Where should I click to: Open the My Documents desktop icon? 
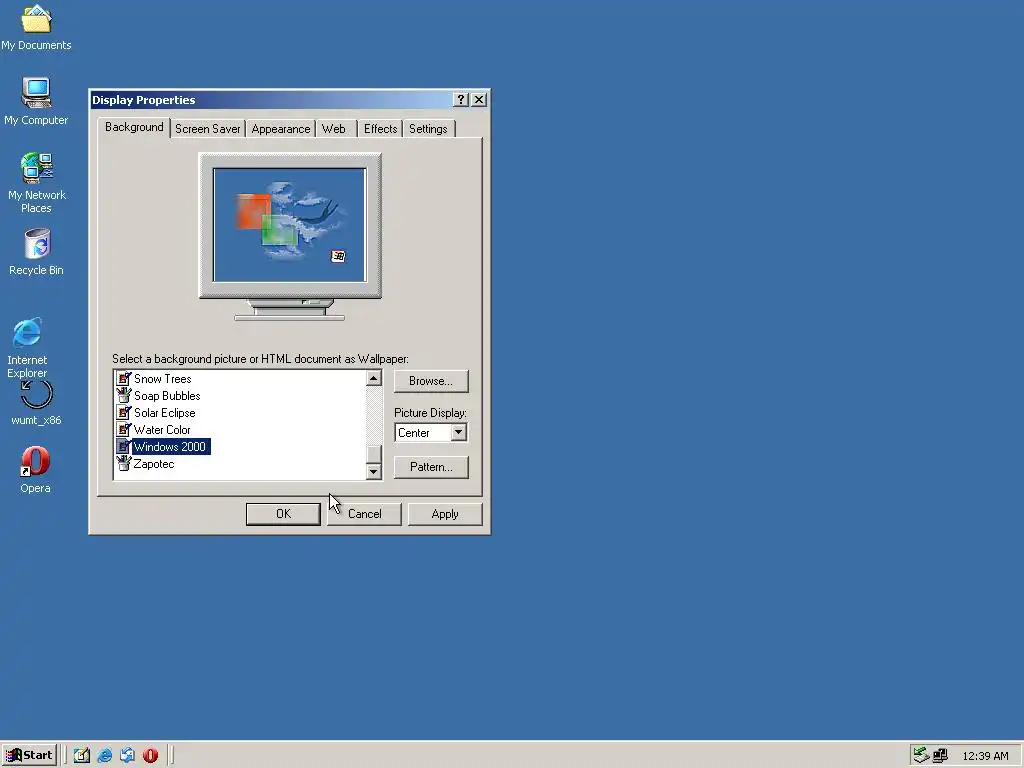(x=36, y=27)
